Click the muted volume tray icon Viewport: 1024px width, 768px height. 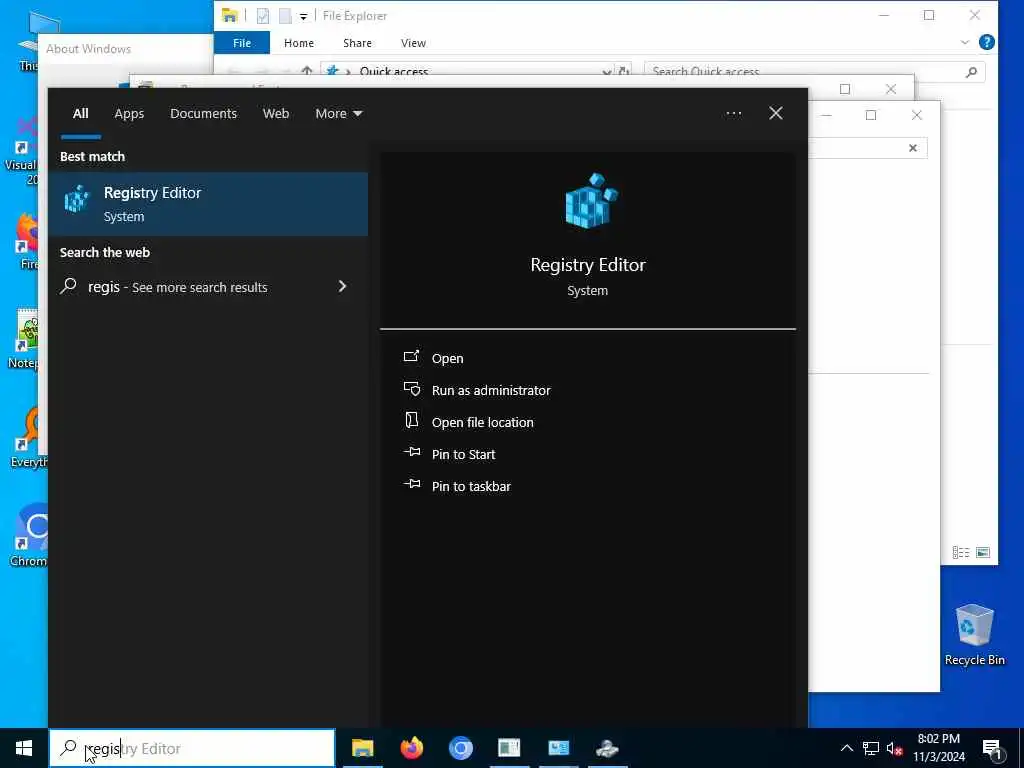[895, 748]
